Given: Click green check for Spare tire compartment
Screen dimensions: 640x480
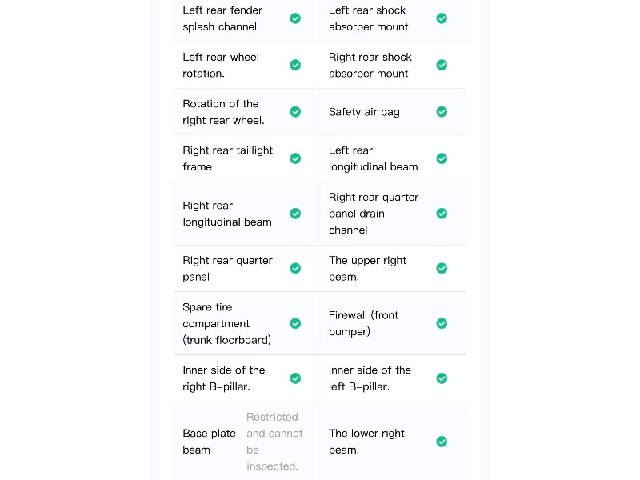Looking at the screenshot, I should point(295,323).
